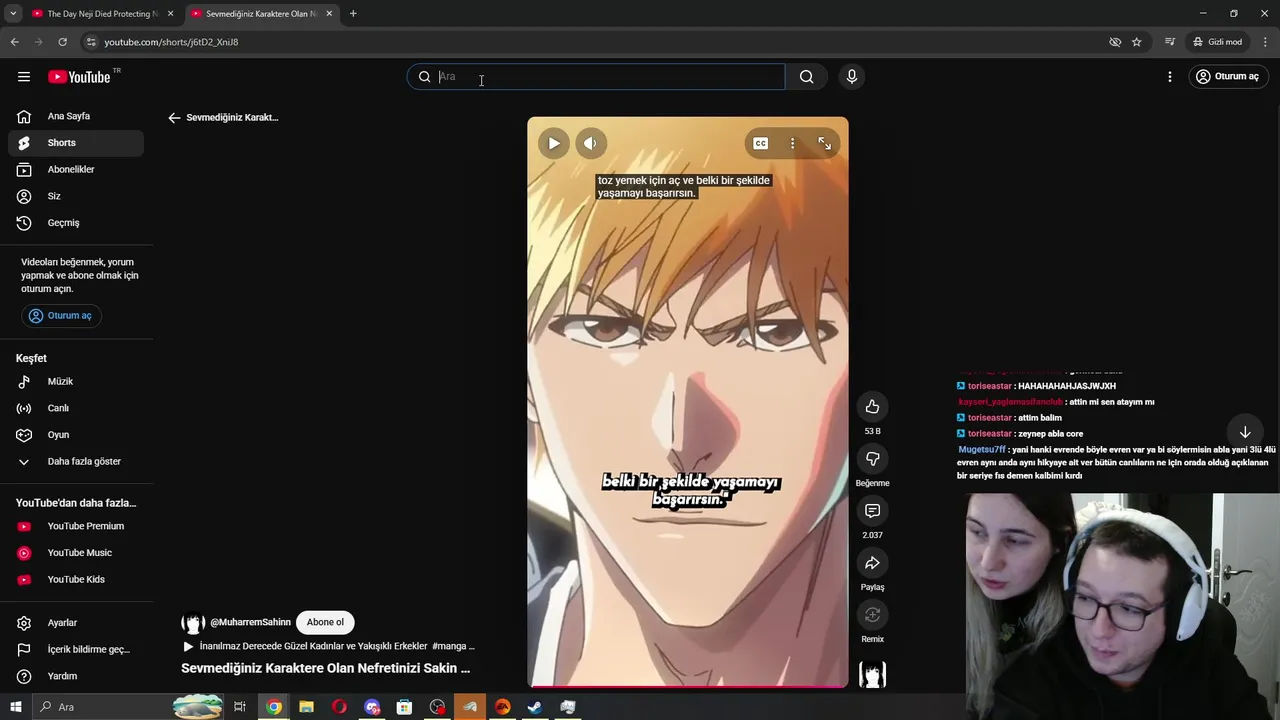Open Oyun gaming section
Viewport: 1280px width, 720px height.
tap(76, 435)
